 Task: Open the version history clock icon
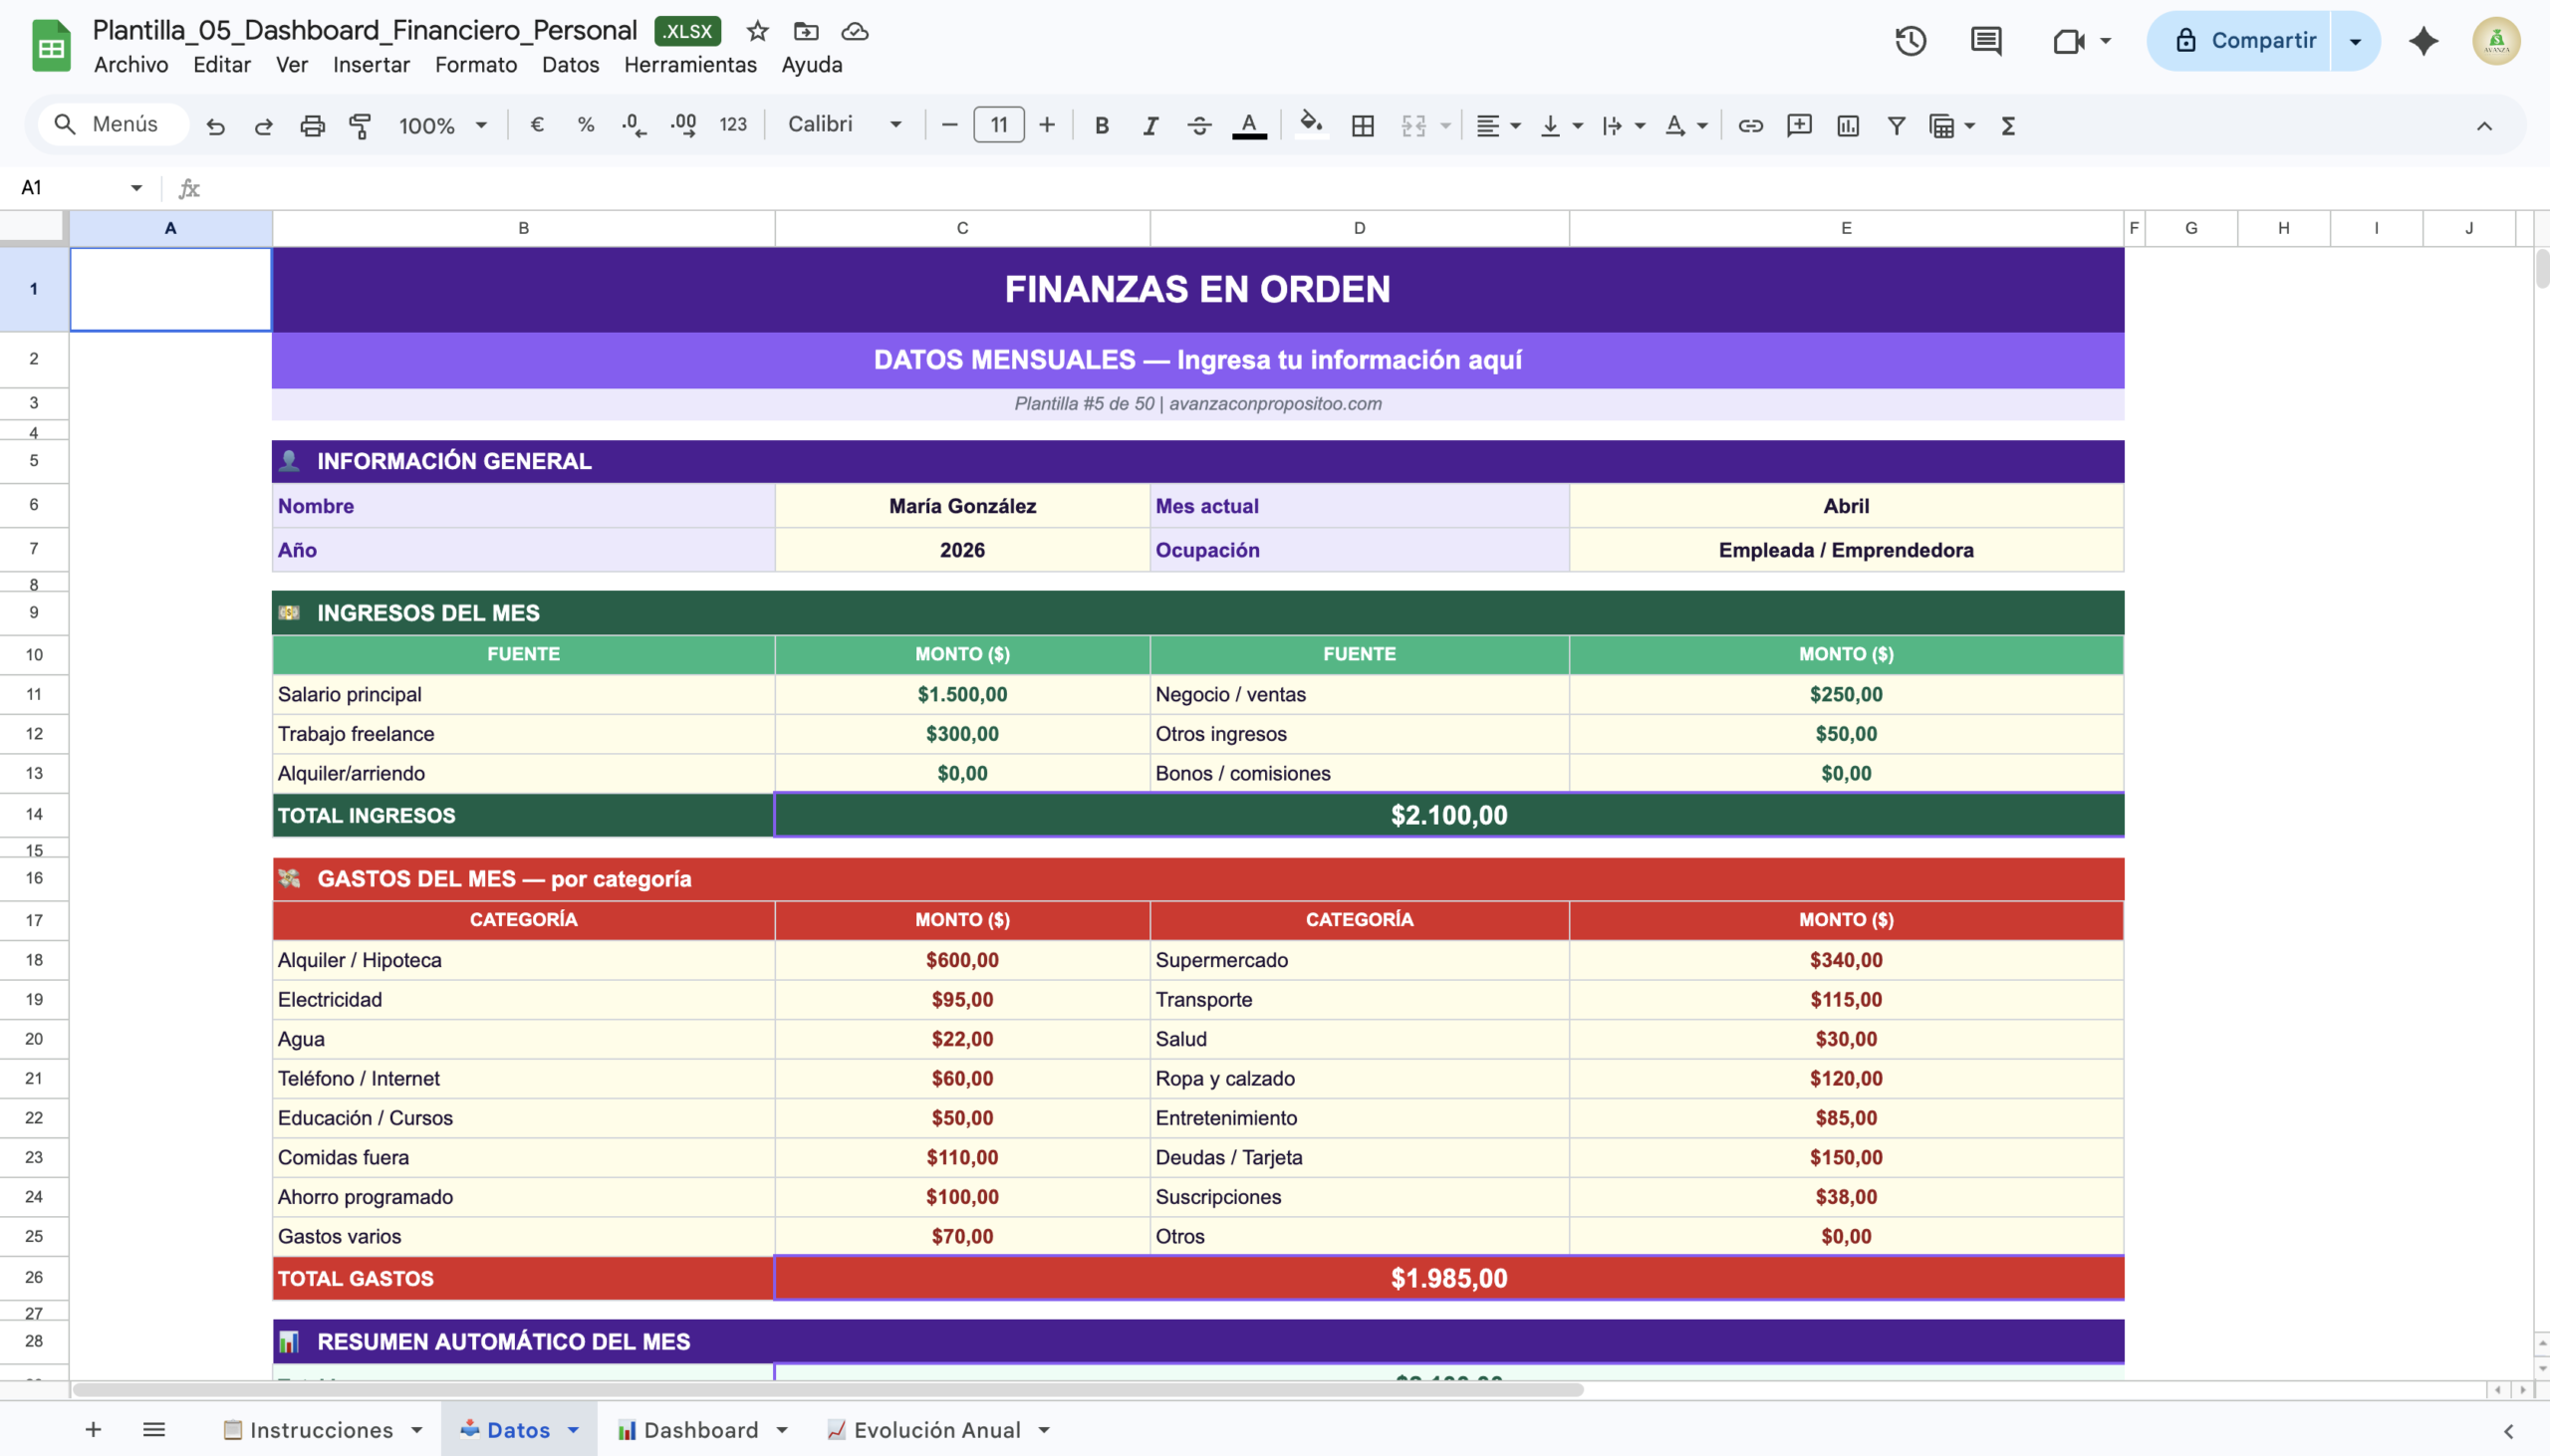pos(1910,41)
